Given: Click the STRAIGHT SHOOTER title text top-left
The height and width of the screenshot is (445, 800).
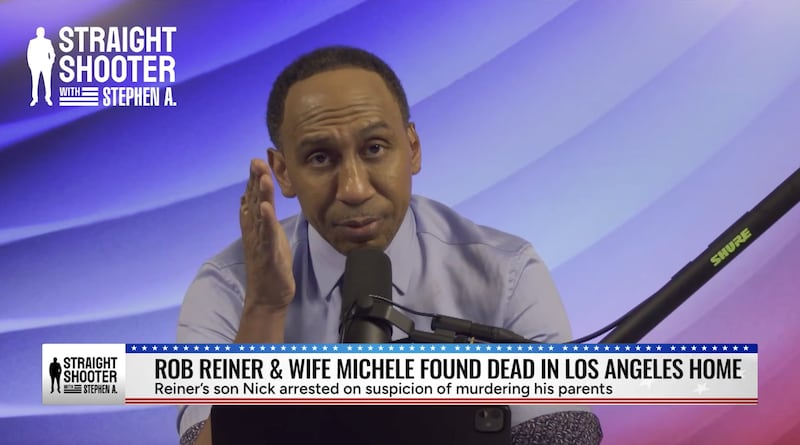Looking at the screenshot, I should pos(117,55).
